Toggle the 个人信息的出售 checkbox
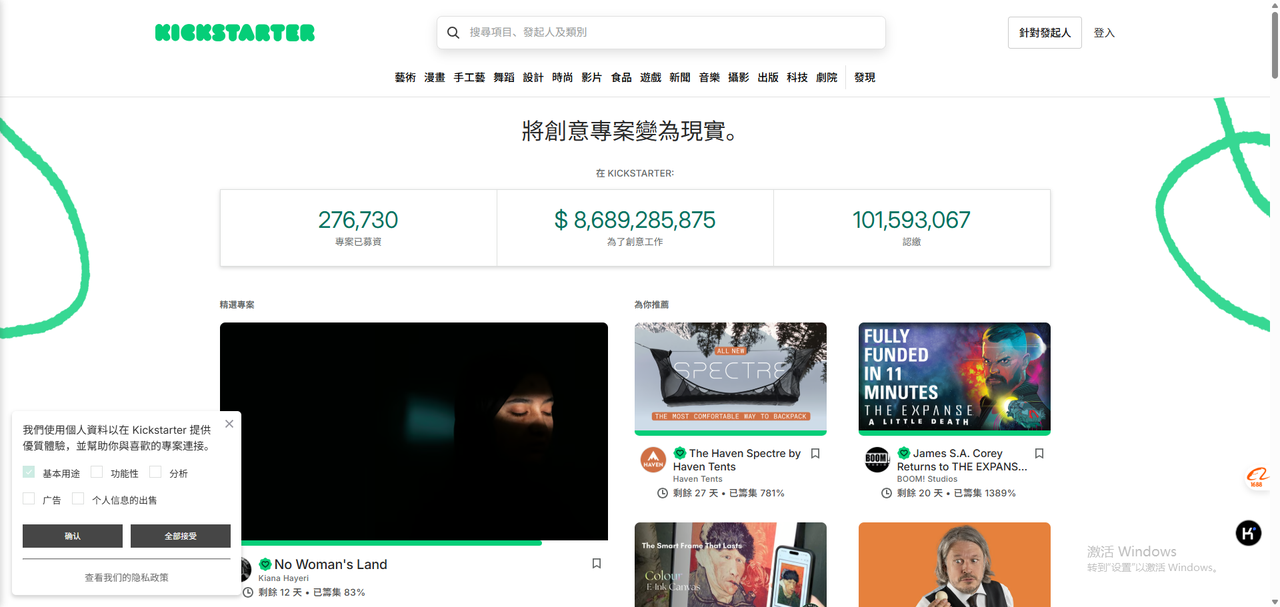This screenshot has height=607, width=1280. tap(78, 499)
